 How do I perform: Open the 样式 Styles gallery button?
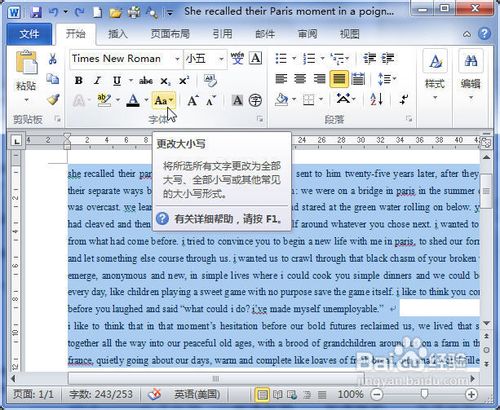point(435,76)
